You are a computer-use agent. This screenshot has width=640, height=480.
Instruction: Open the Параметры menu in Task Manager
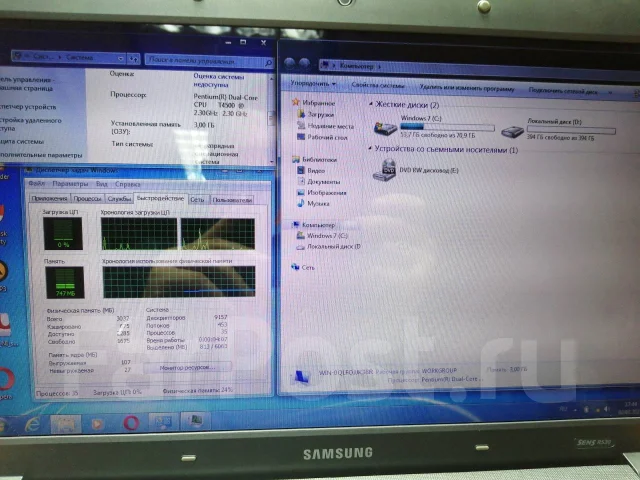(70, 184)
